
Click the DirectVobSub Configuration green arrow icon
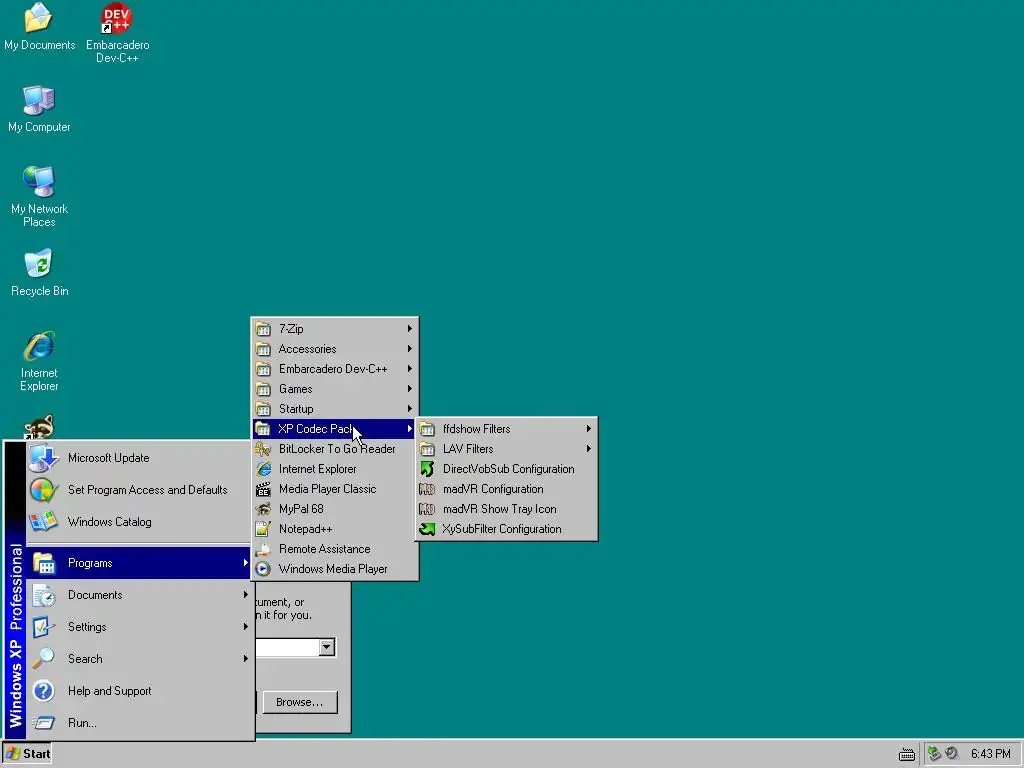pyautogui.click(x=427, y=469)
